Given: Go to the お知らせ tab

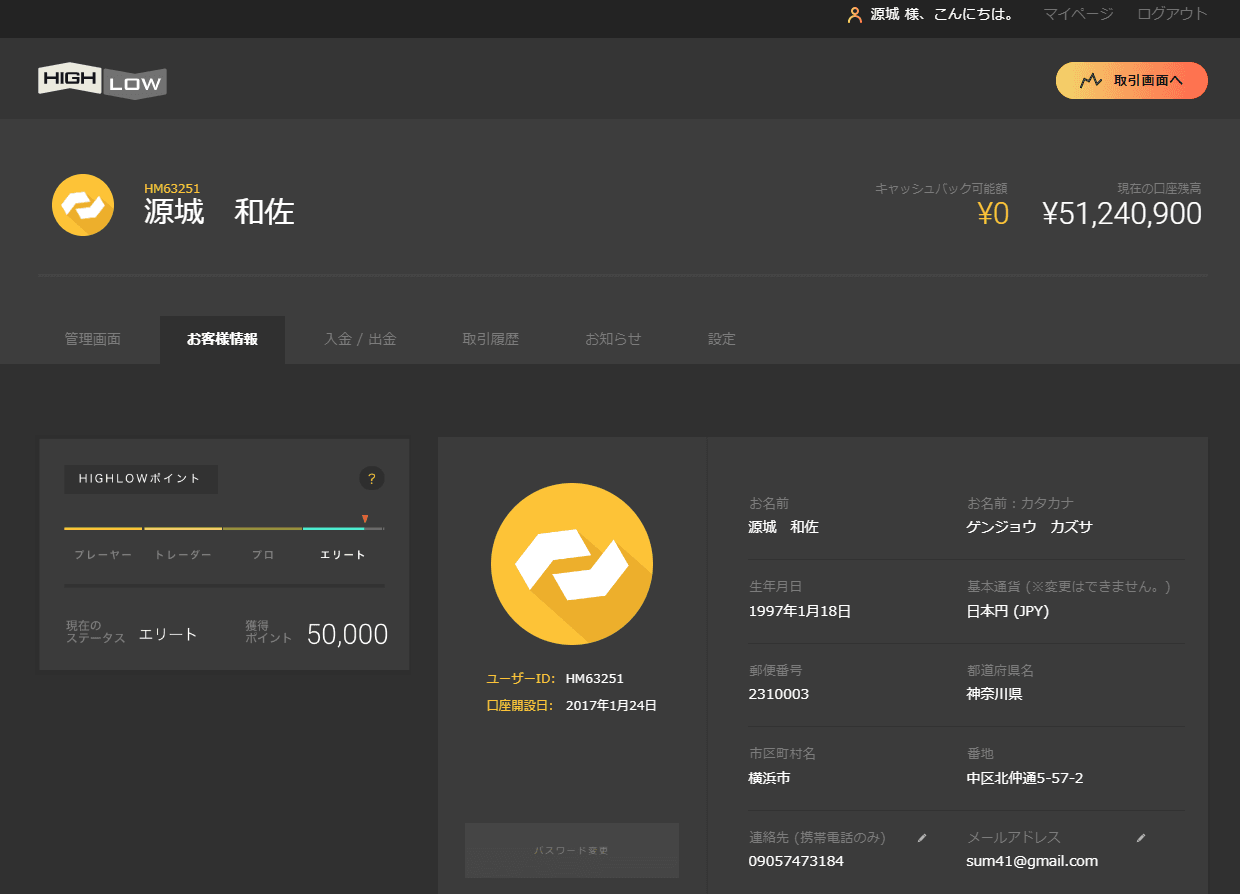Looking at the screenshot, I should point(613,339).
